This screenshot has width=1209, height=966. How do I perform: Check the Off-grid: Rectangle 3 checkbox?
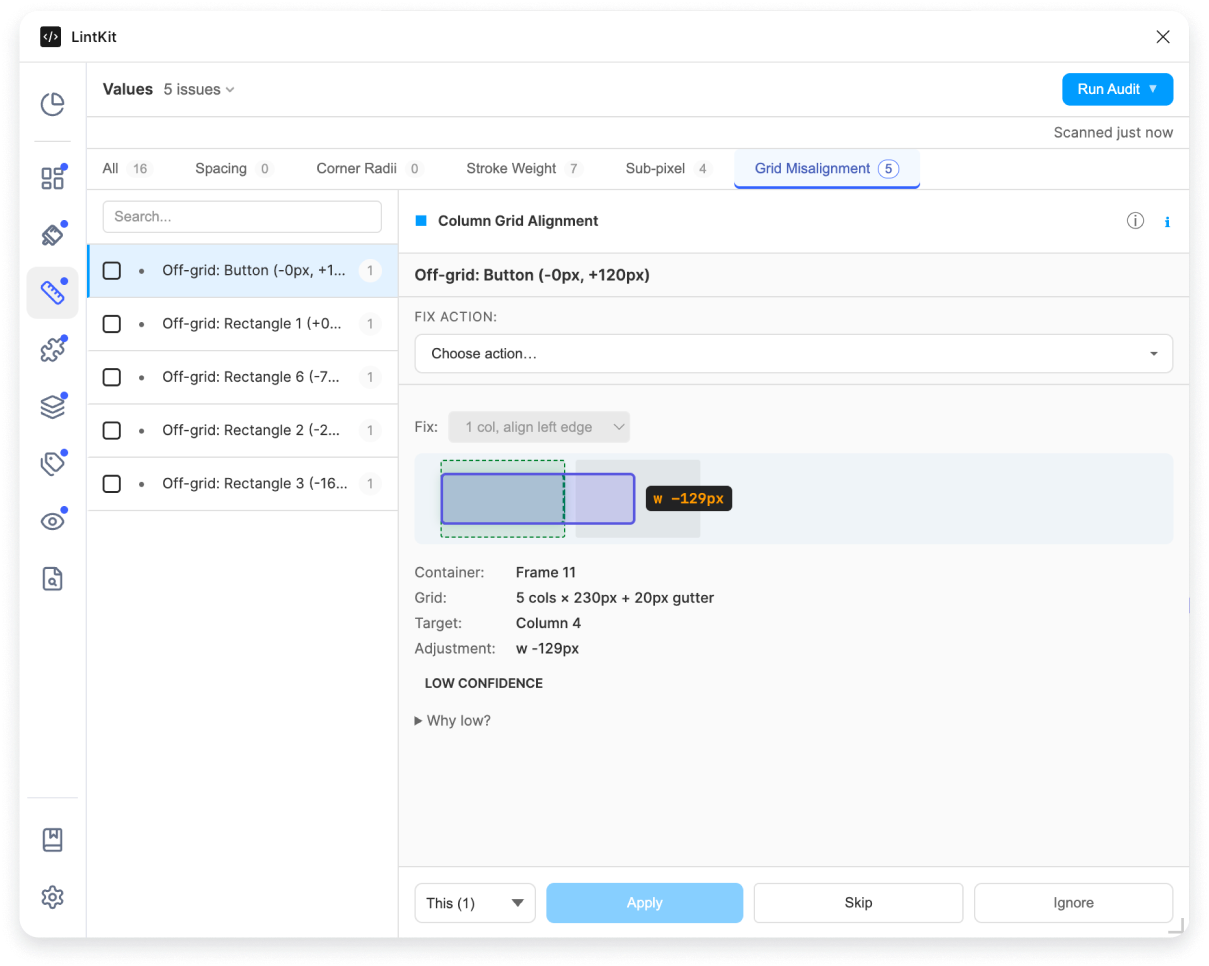click(x=112, y=484)
